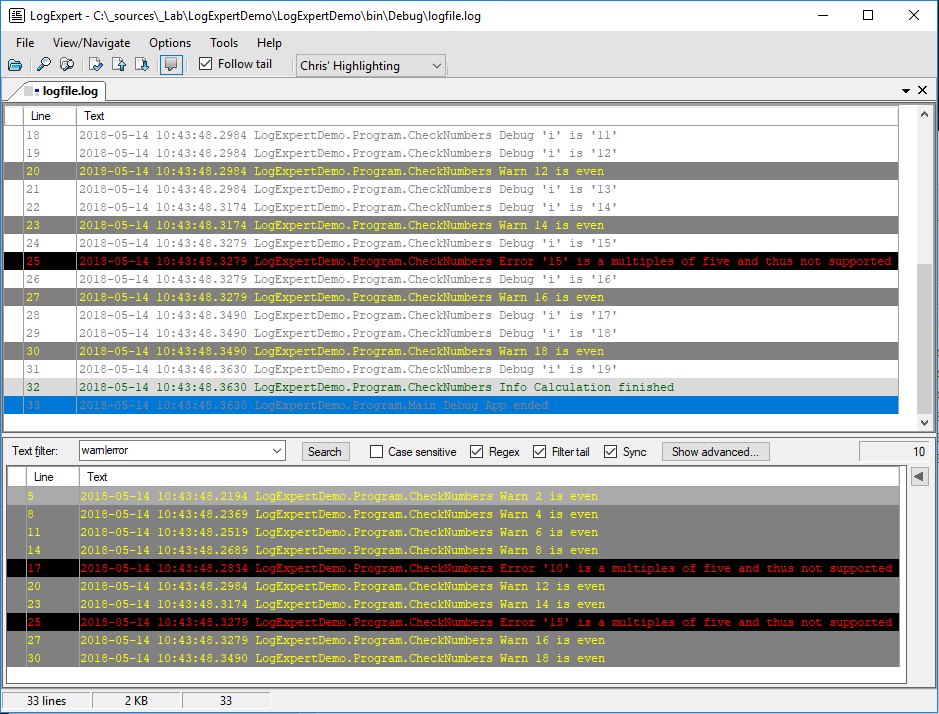Select filter result line 14 Warn 8 is even
The height and width of the screenshot is (714, 939).
tap(453, 550)
